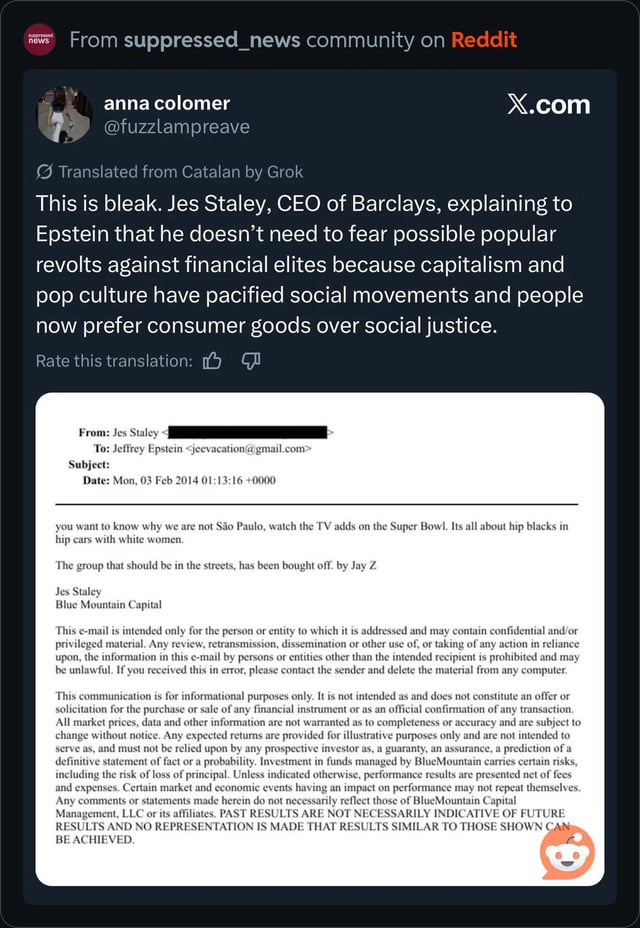Viewport: 640px width, 928px height.
Task: Click the tweet text starting This is bleak
Action: pyautogui.click(x=308, y=265)
